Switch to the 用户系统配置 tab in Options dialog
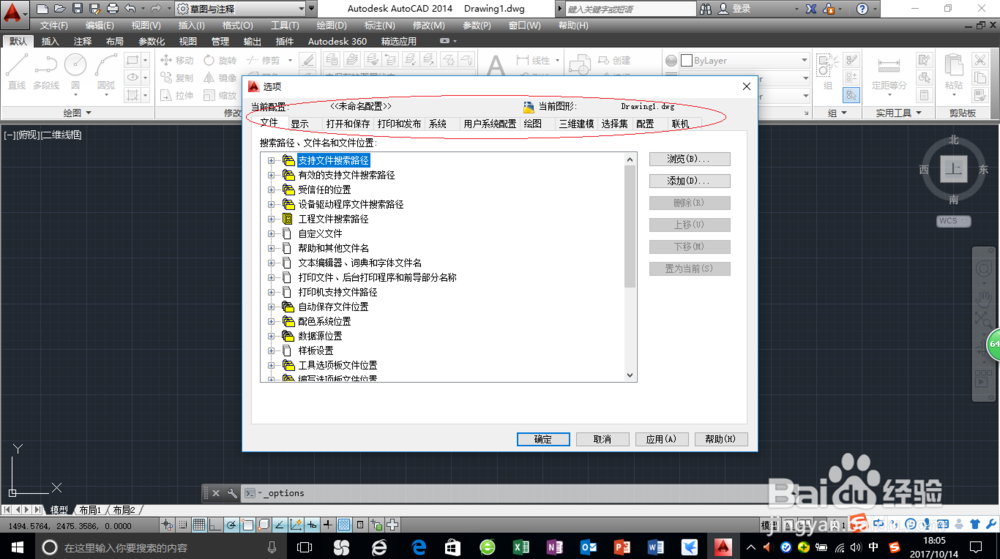 (489, 124)
